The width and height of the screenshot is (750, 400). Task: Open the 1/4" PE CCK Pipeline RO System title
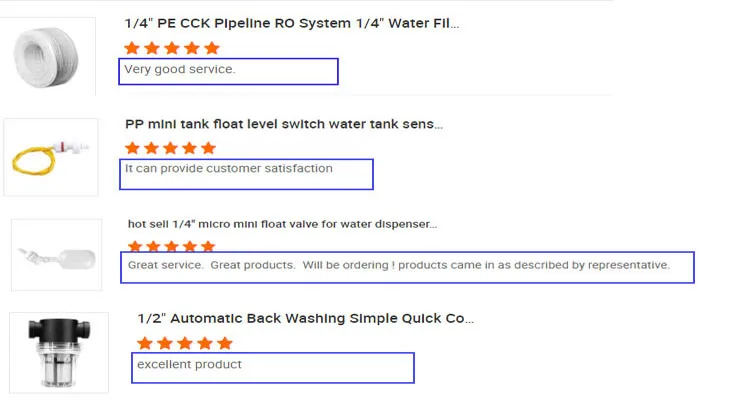(x=292, y=23)
